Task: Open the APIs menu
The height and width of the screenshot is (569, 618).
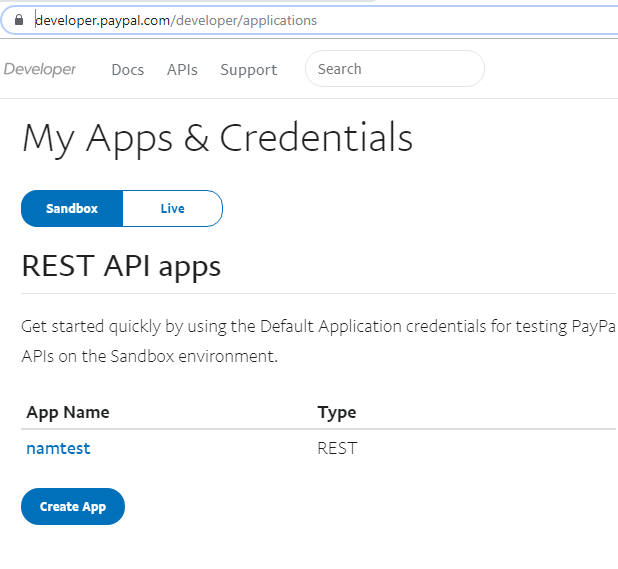Action: (182, 70)
